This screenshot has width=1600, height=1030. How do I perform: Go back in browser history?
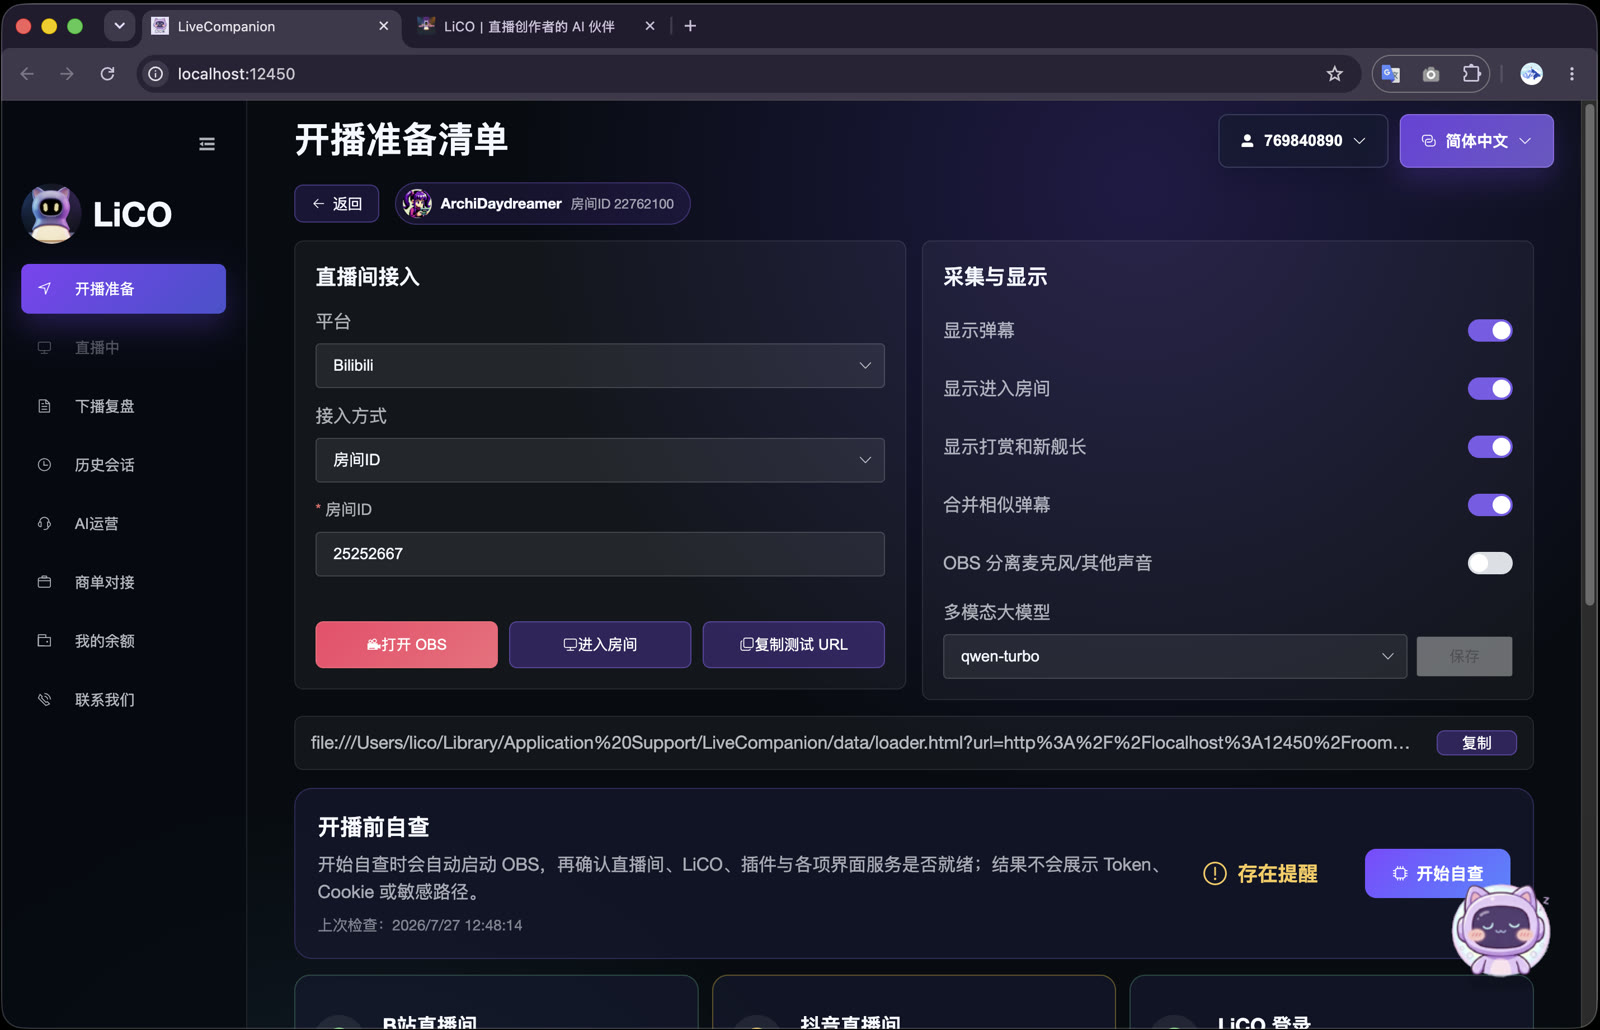27,74
